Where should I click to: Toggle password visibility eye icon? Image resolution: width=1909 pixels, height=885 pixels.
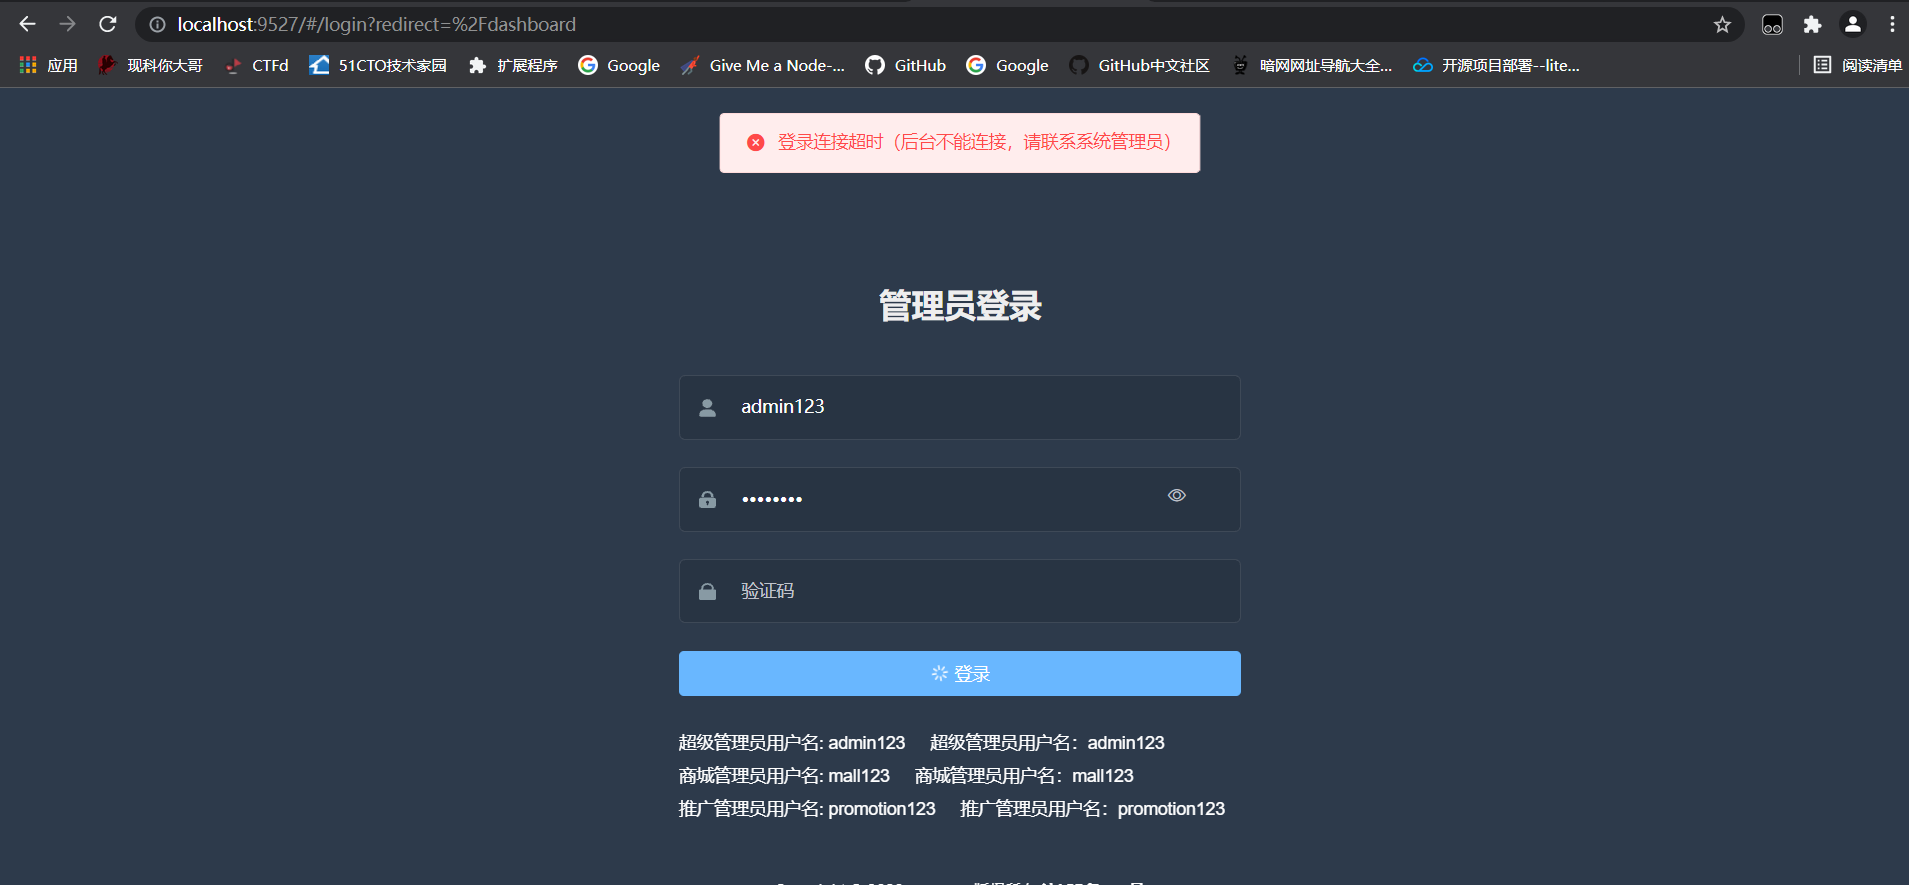point(1177,496)
